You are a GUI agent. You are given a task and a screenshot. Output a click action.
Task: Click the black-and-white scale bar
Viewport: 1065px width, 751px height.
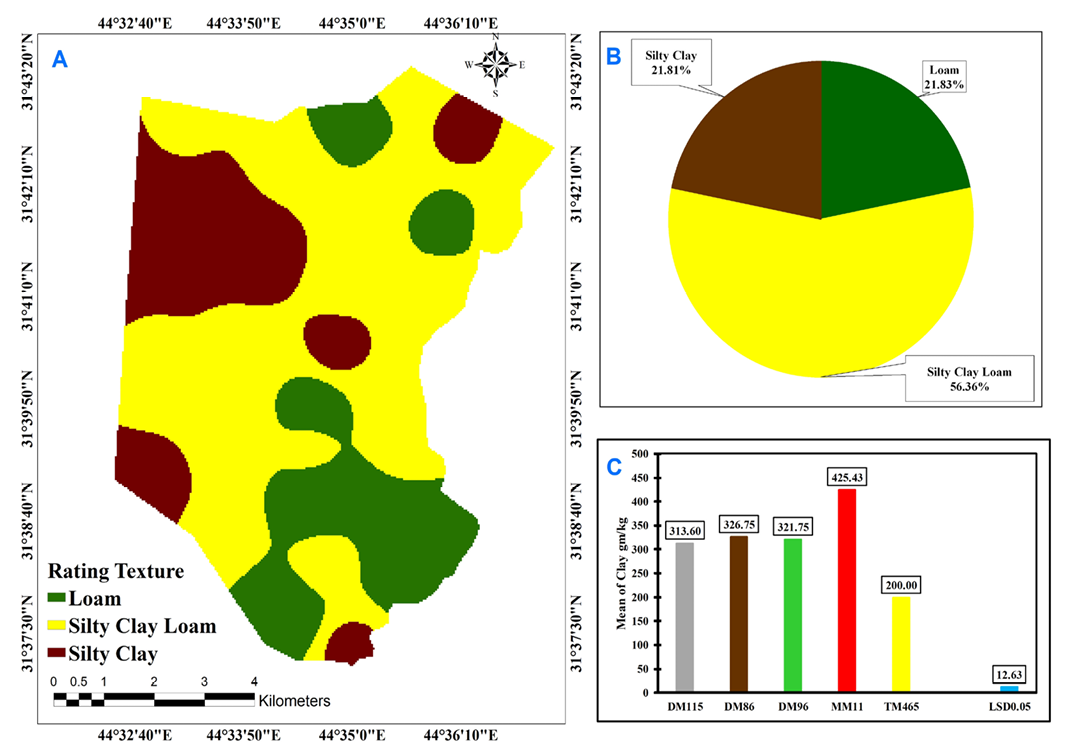154,699
